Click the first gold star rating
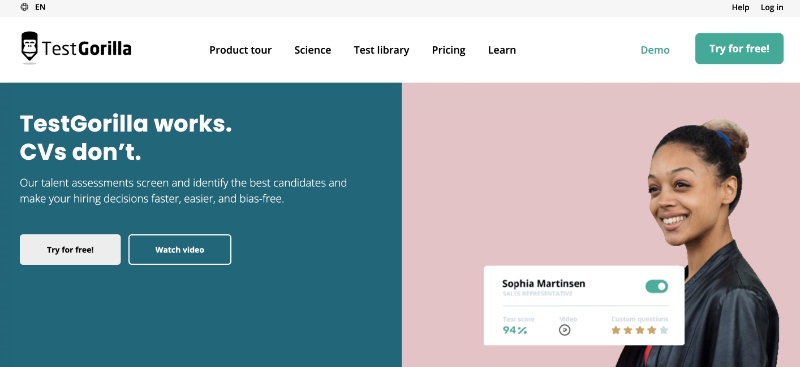This screenshot has width=800, height=367. tap(616, 330)
